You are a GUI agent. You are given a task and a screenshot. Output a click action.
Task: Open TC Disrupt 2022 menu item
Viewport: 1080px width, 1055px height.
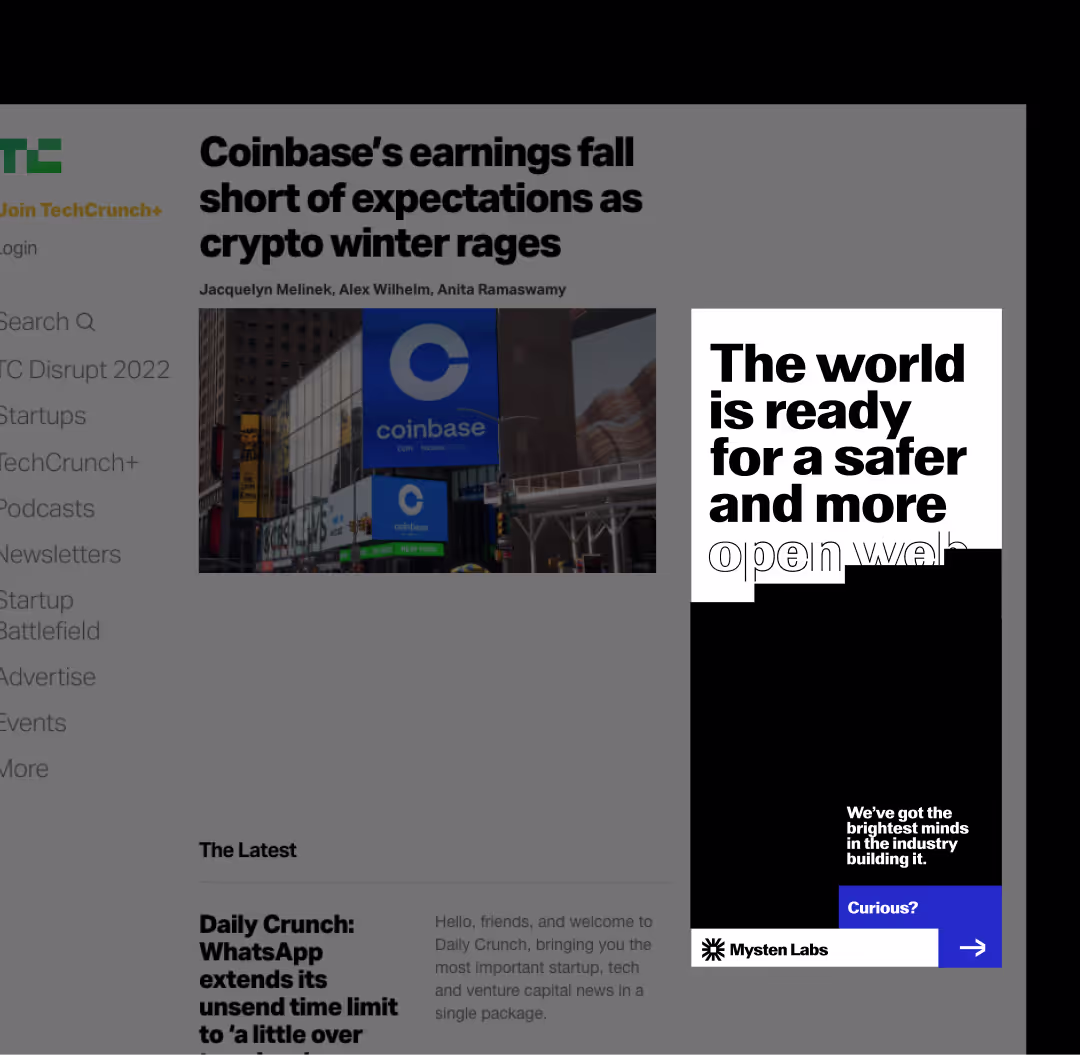click(x=85, y=370)
